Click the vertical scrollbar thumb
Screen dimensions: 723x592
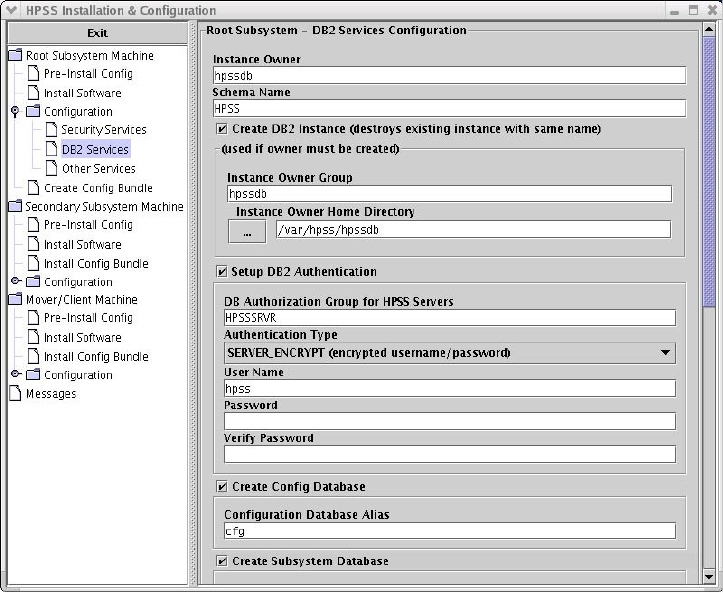tap(709, 172)
